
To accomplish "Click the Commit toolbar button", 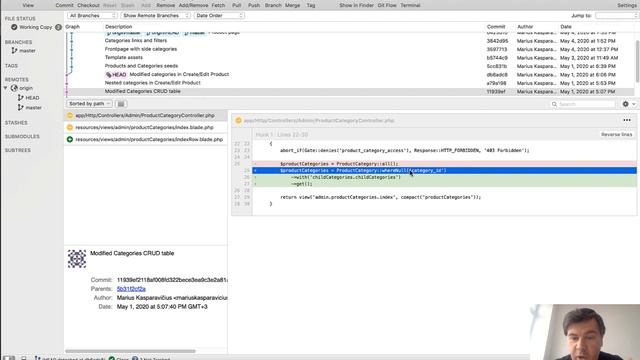I will (x=64, y=5).
